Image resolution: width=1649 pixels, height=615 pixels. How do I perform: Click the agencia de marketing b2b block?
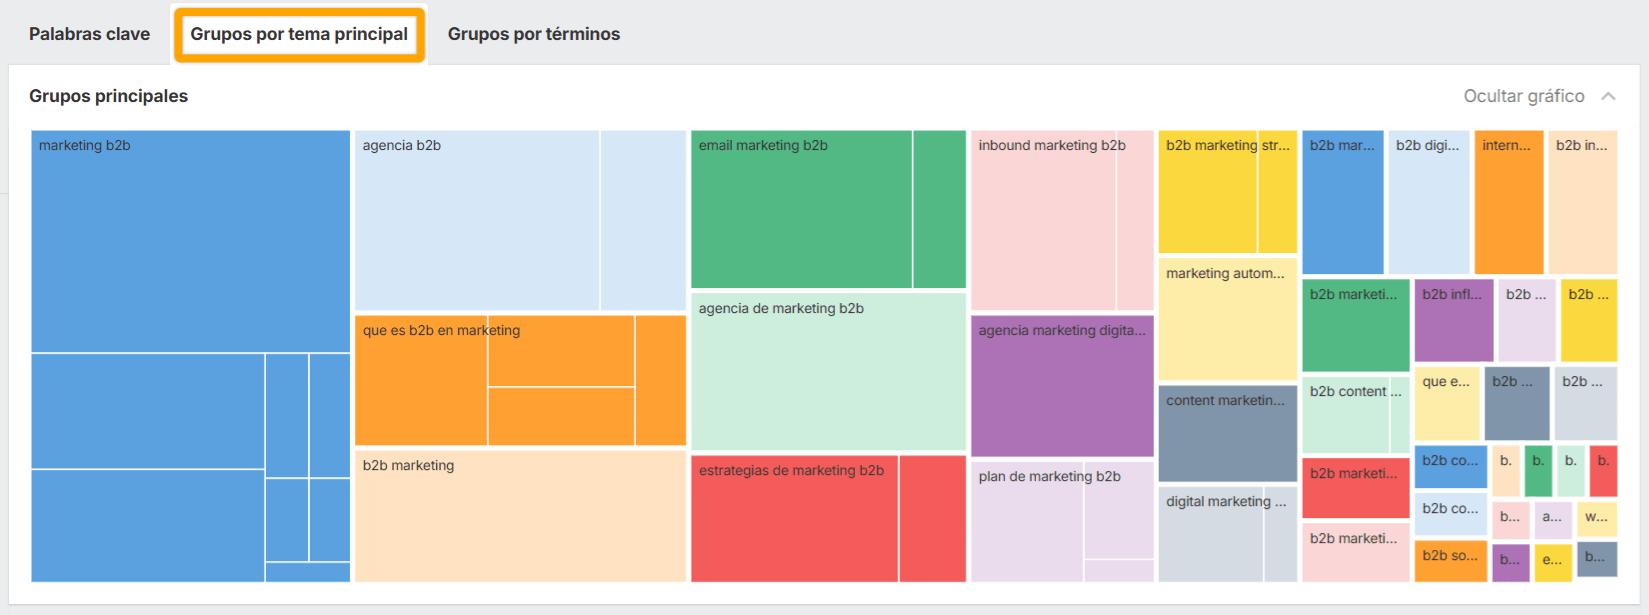(x=828, y=371)
